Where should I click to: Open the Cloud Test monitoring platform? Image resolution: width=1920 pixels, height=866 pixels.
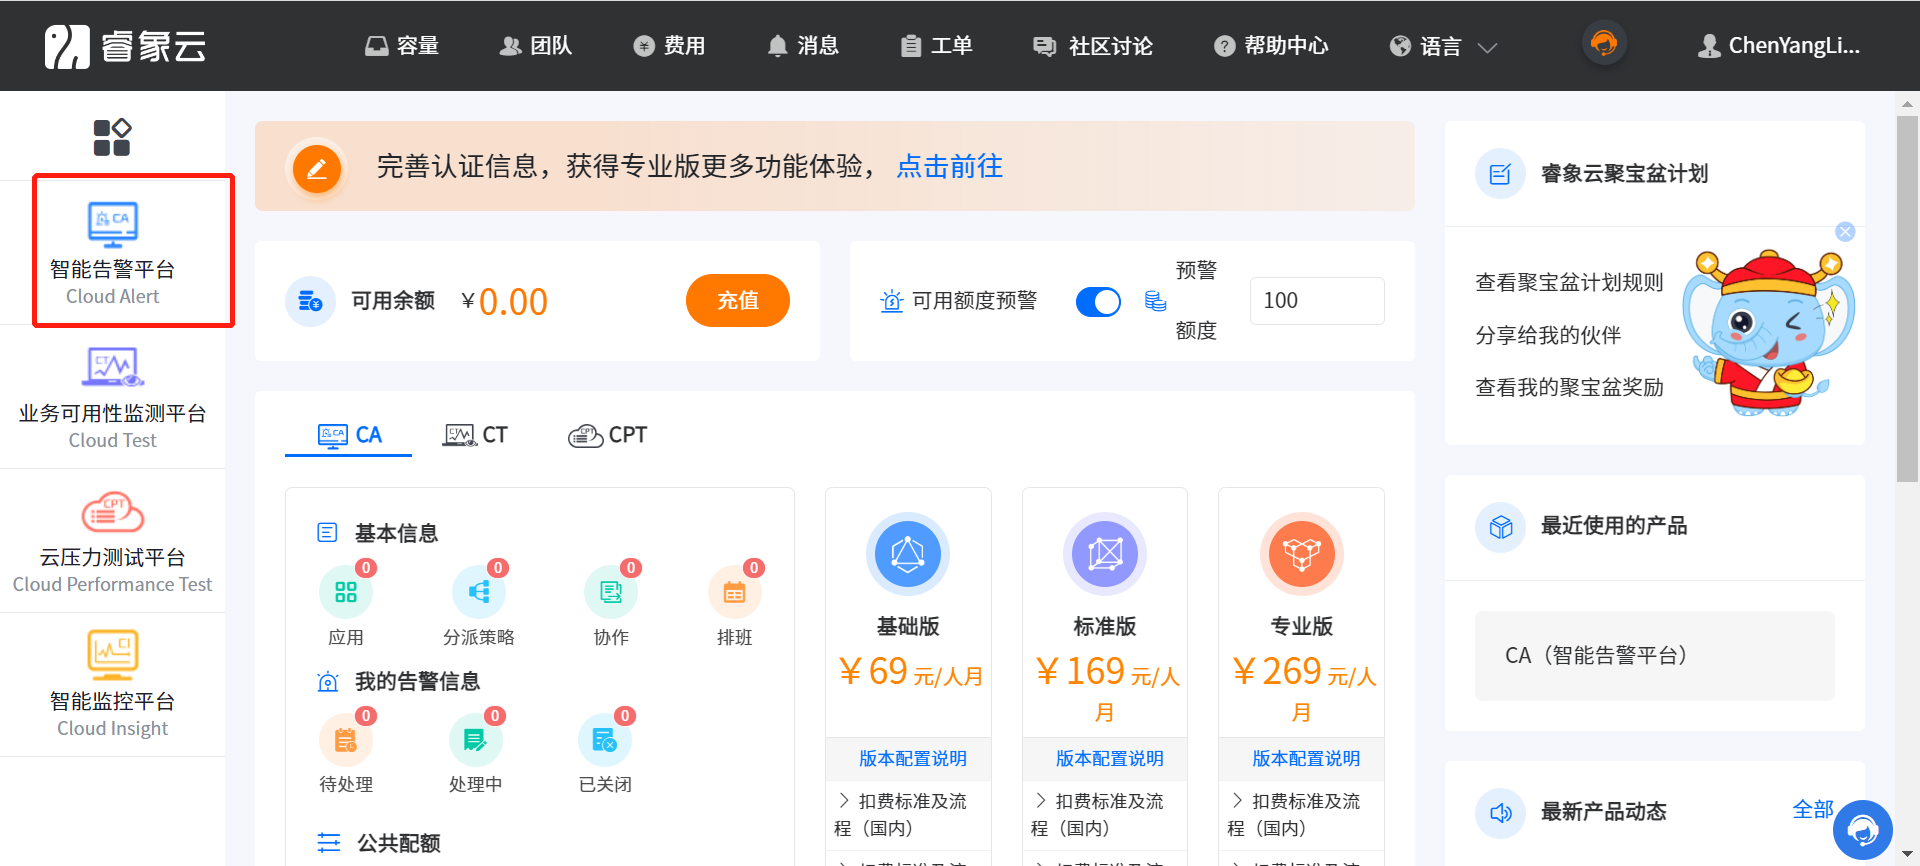click(112, 368)
